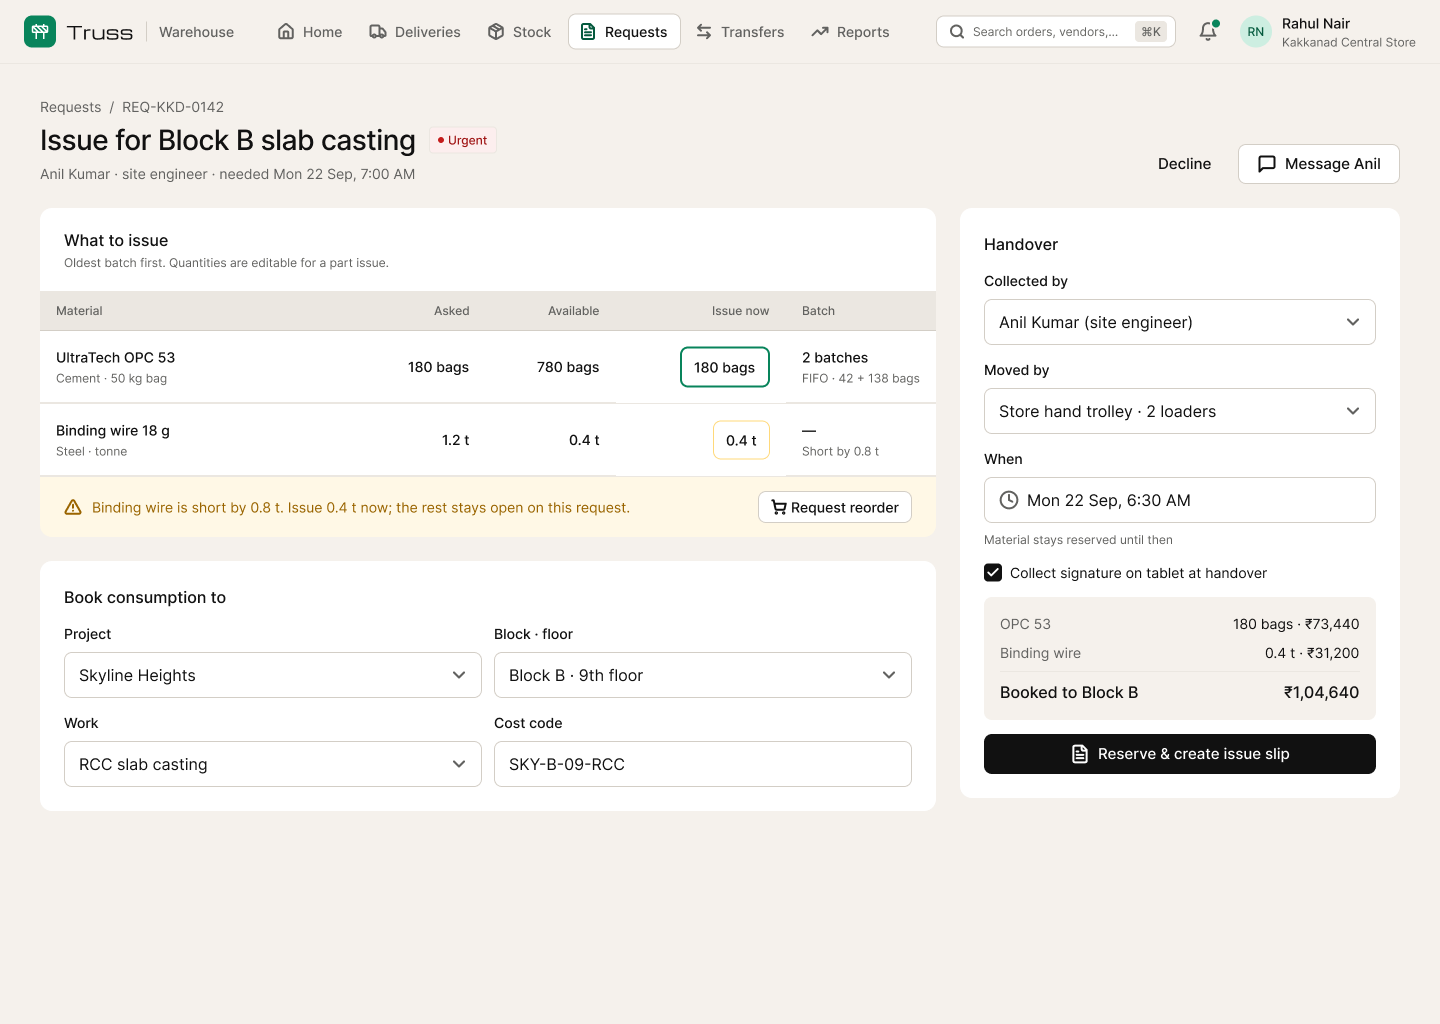Open the Moved by dropdown
The width and height of the screenshot is (1440, 1024).
pos(1180,411)
